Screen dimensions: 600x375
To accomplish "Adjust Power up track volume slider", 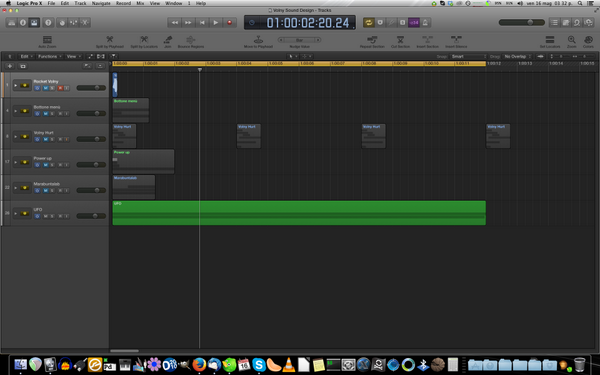I will (x=91, y=165).
